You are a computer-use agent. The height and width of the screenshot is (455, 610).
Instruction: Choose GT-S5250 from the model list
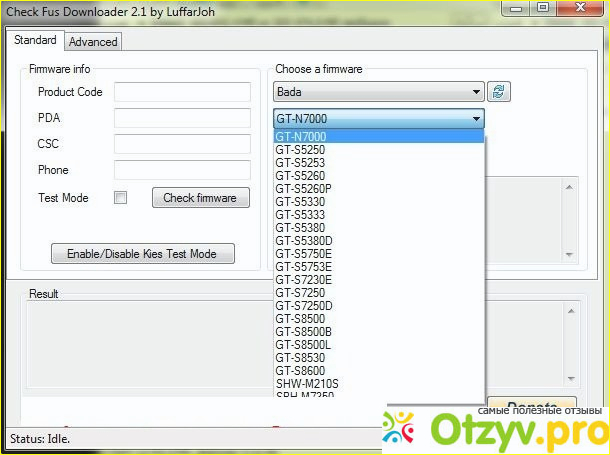pyautogui.click(x=300, y=150)
